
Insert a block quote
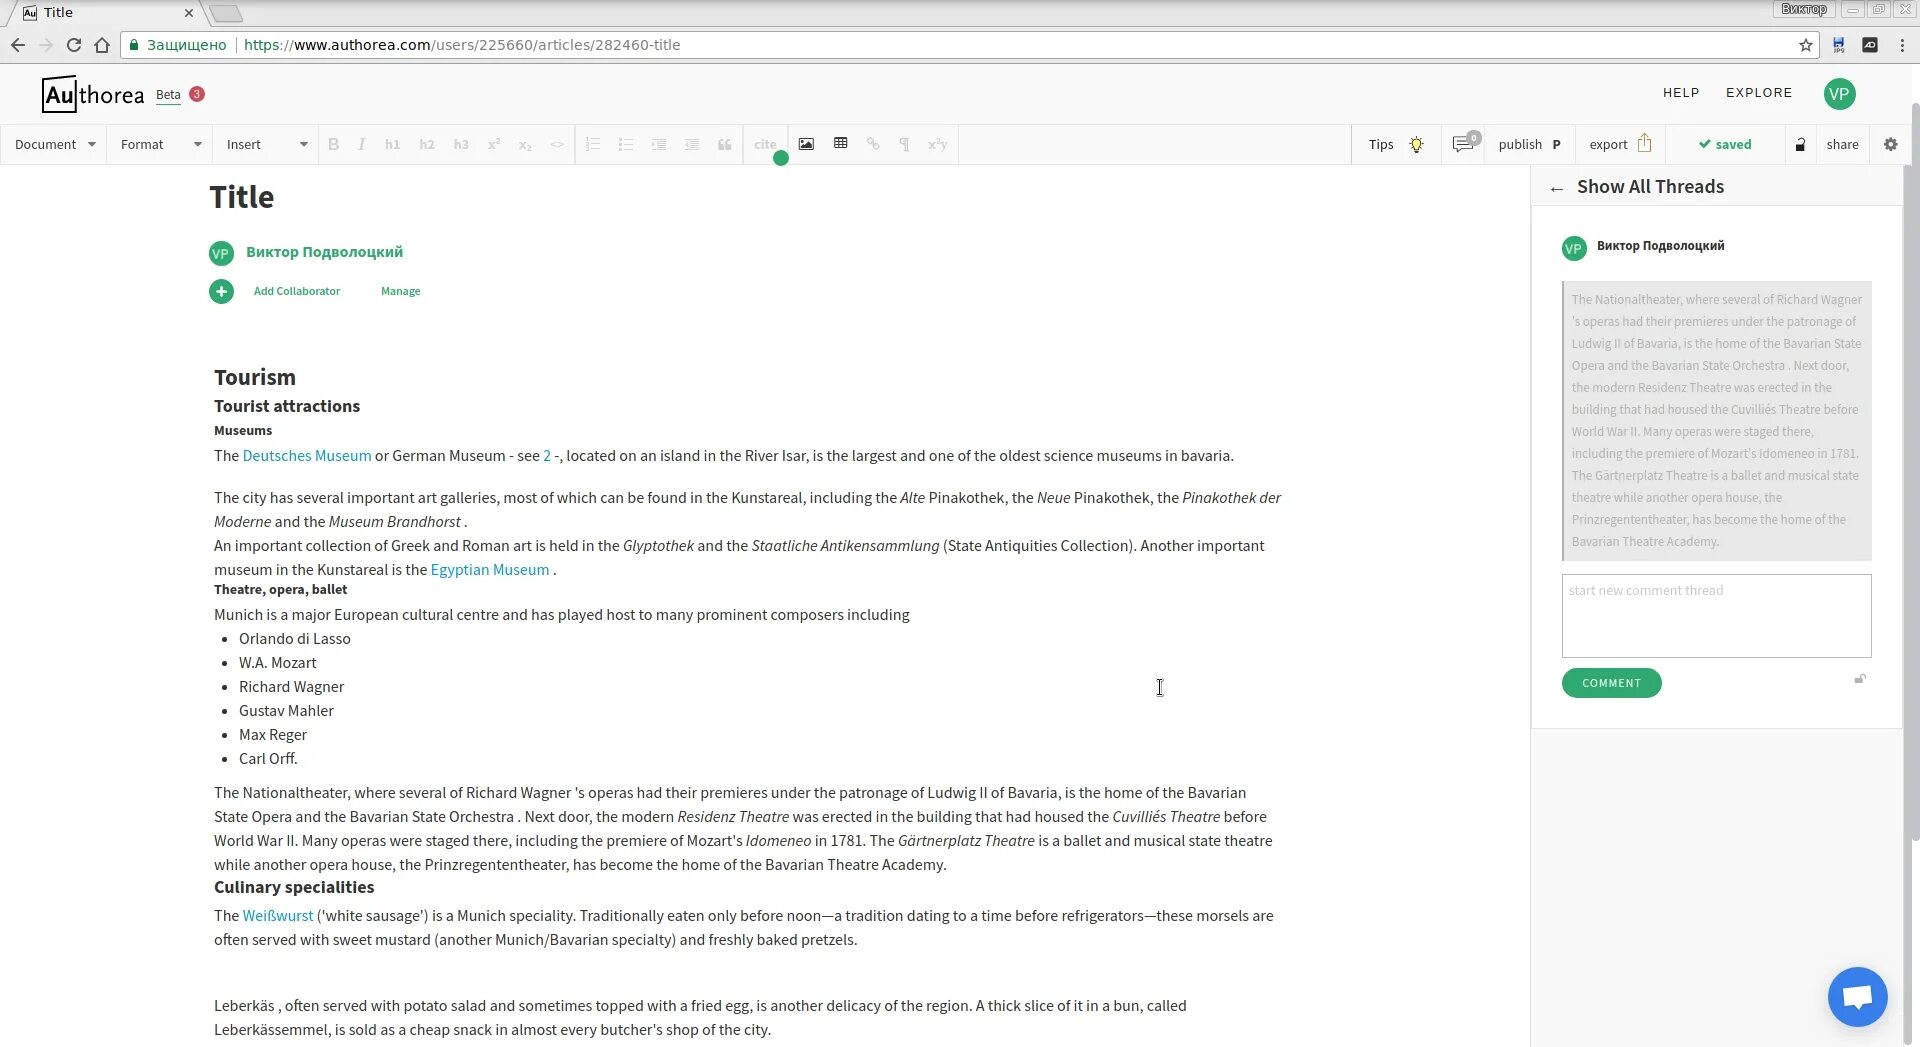pyautogui.click(x=725, y=144)
